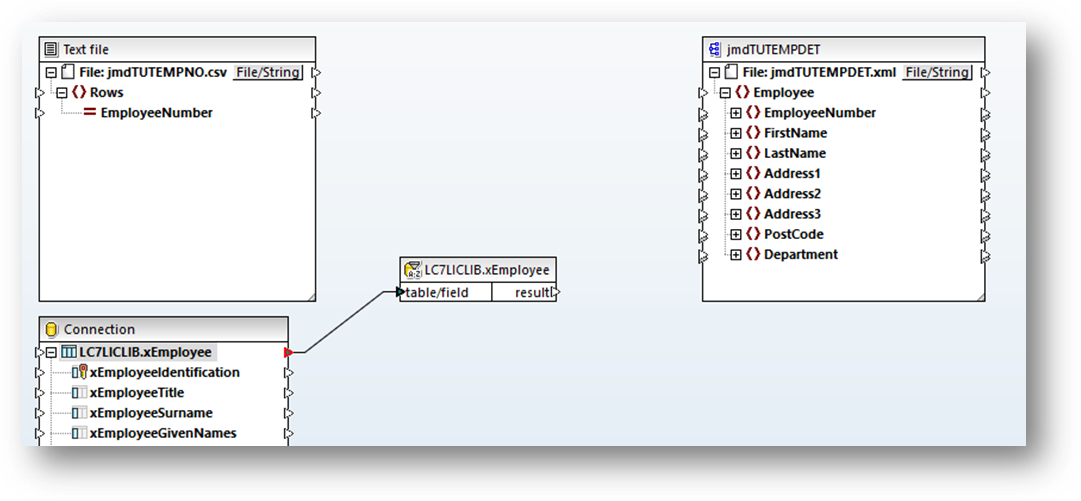Expand the Address2 node

(736, 194)
